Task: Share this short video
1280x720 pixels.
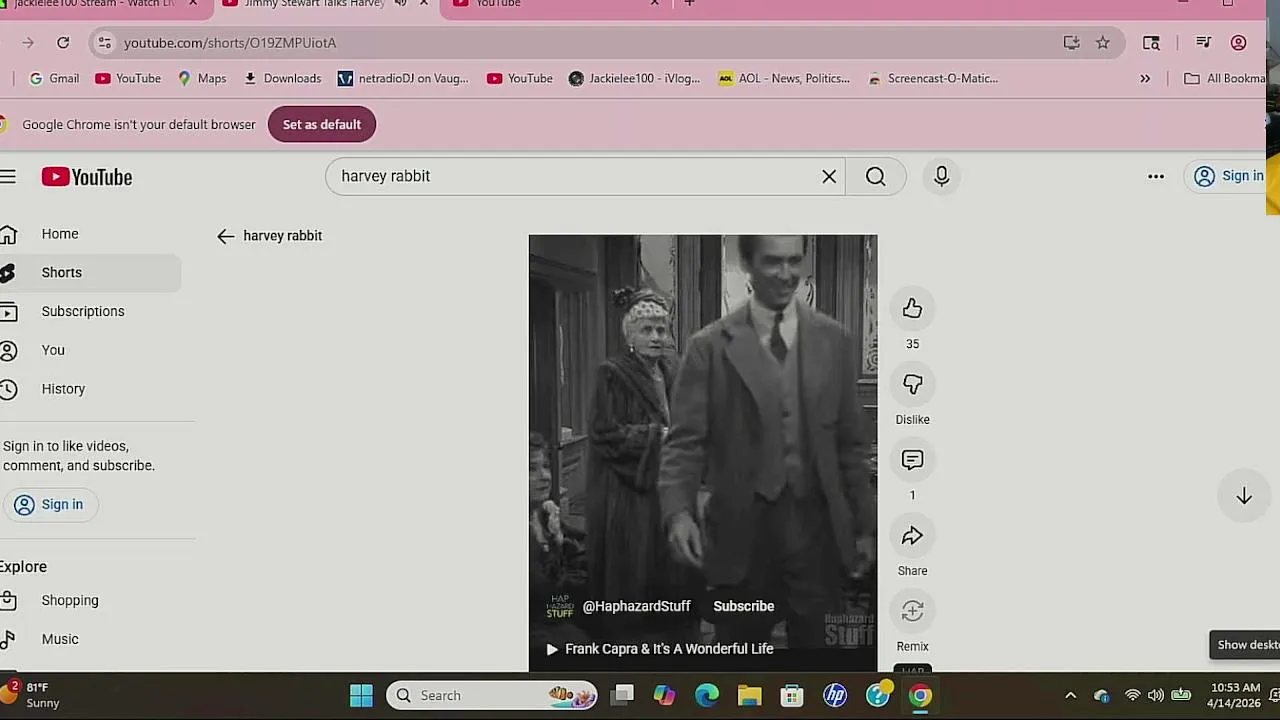Action: [912, 536]
